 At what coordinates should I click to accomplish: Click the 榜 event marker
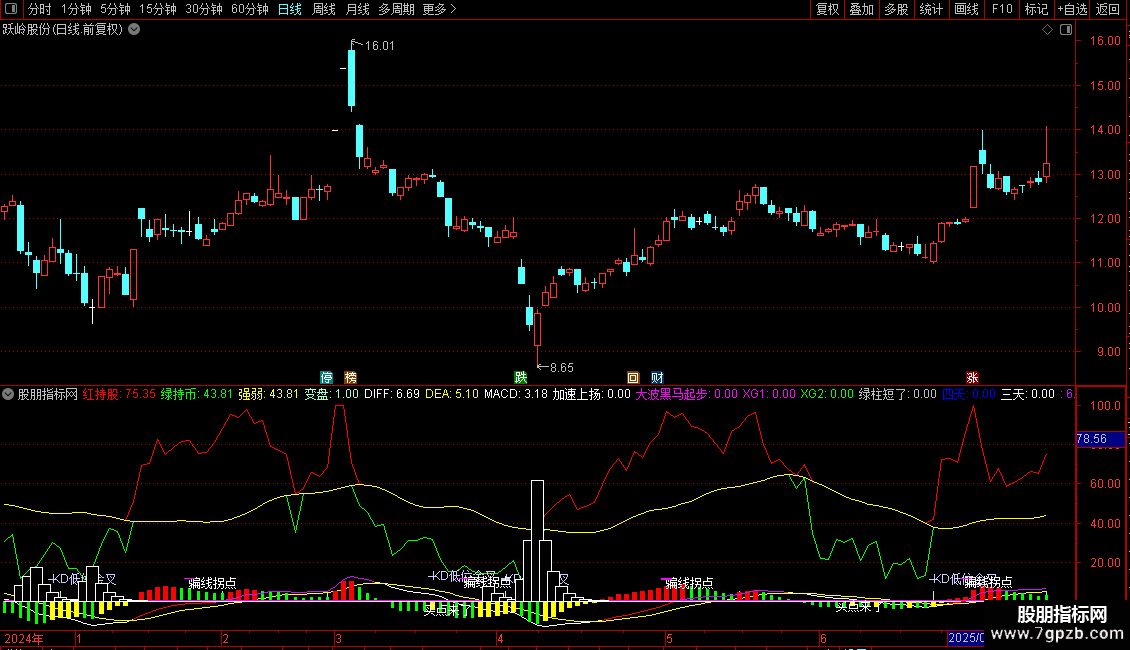click(x=350, y=378)
